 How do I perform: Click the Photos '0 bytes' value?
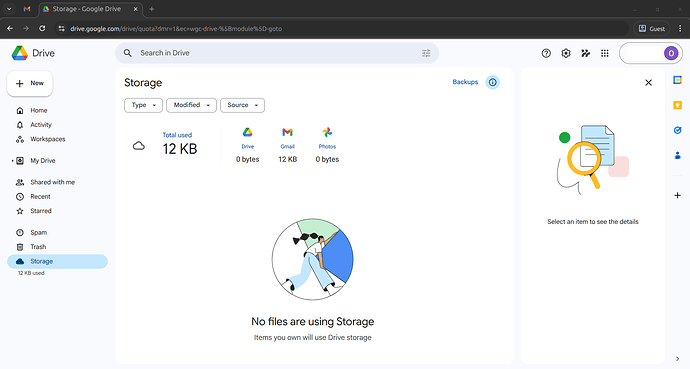click(327, 159)
